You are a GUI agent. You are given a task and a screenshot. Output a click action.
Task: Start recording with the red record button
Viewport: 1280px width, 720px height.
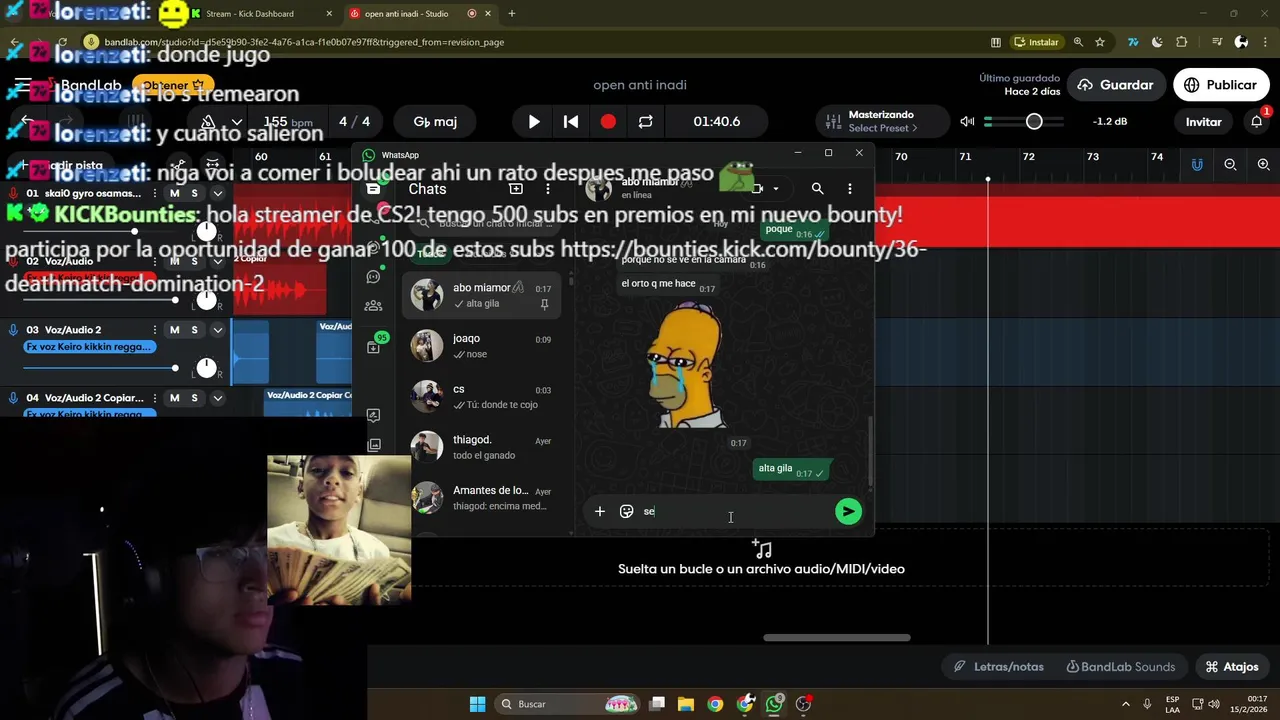tap(608, 122)
